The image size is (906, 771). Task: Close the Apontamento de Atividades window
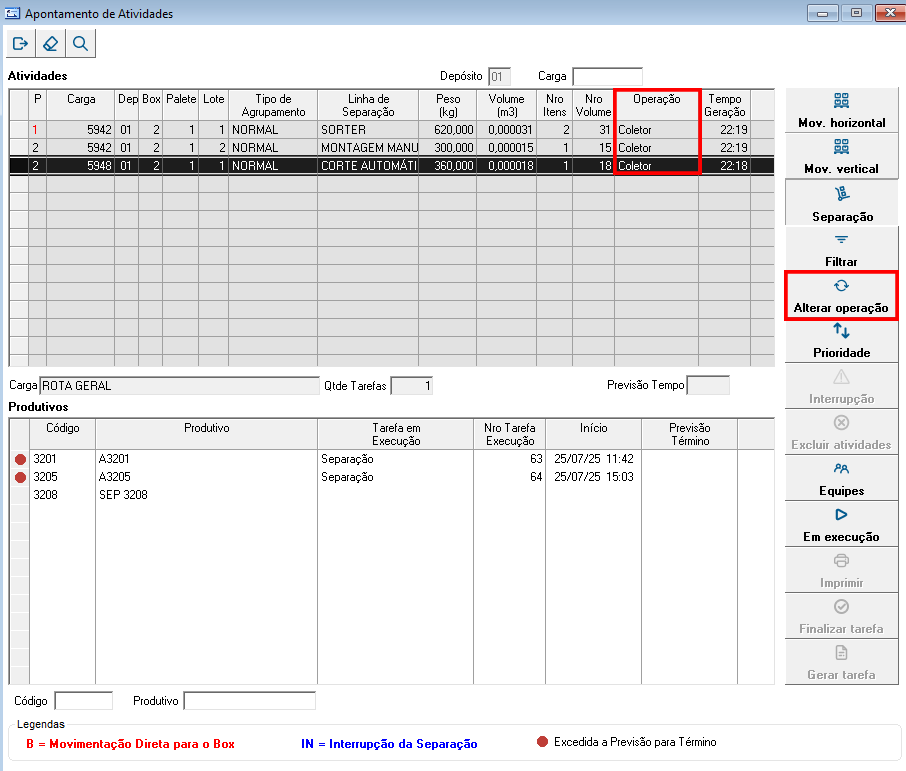[x=890, y=13]
